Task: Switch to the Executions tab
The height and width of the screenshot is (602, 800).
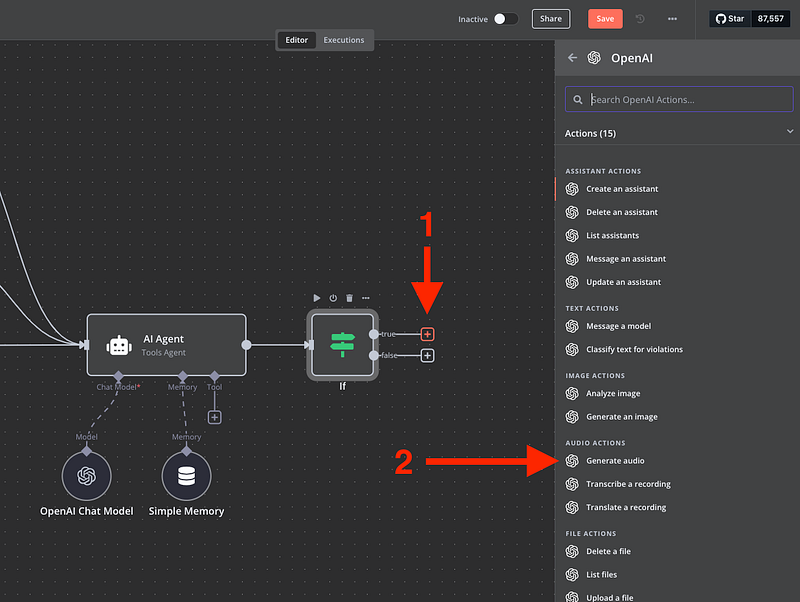Action: pos(343,40)
